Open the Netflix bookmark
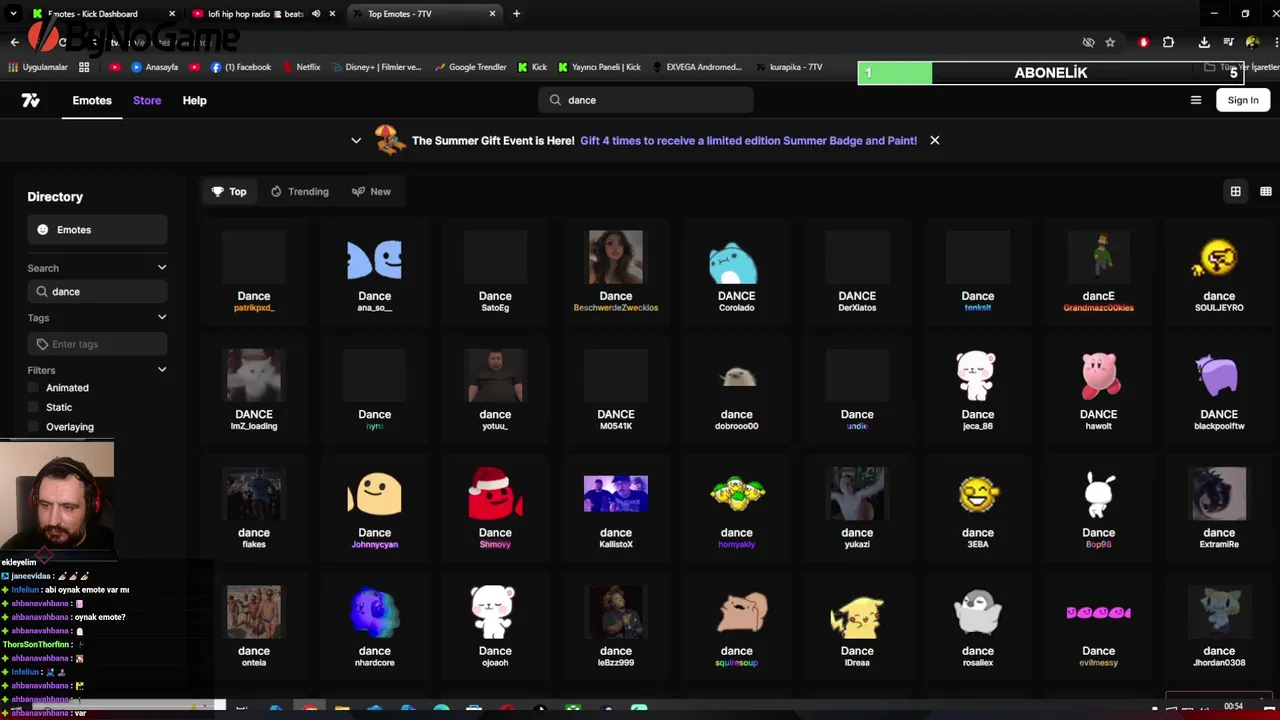 [301, 67]
